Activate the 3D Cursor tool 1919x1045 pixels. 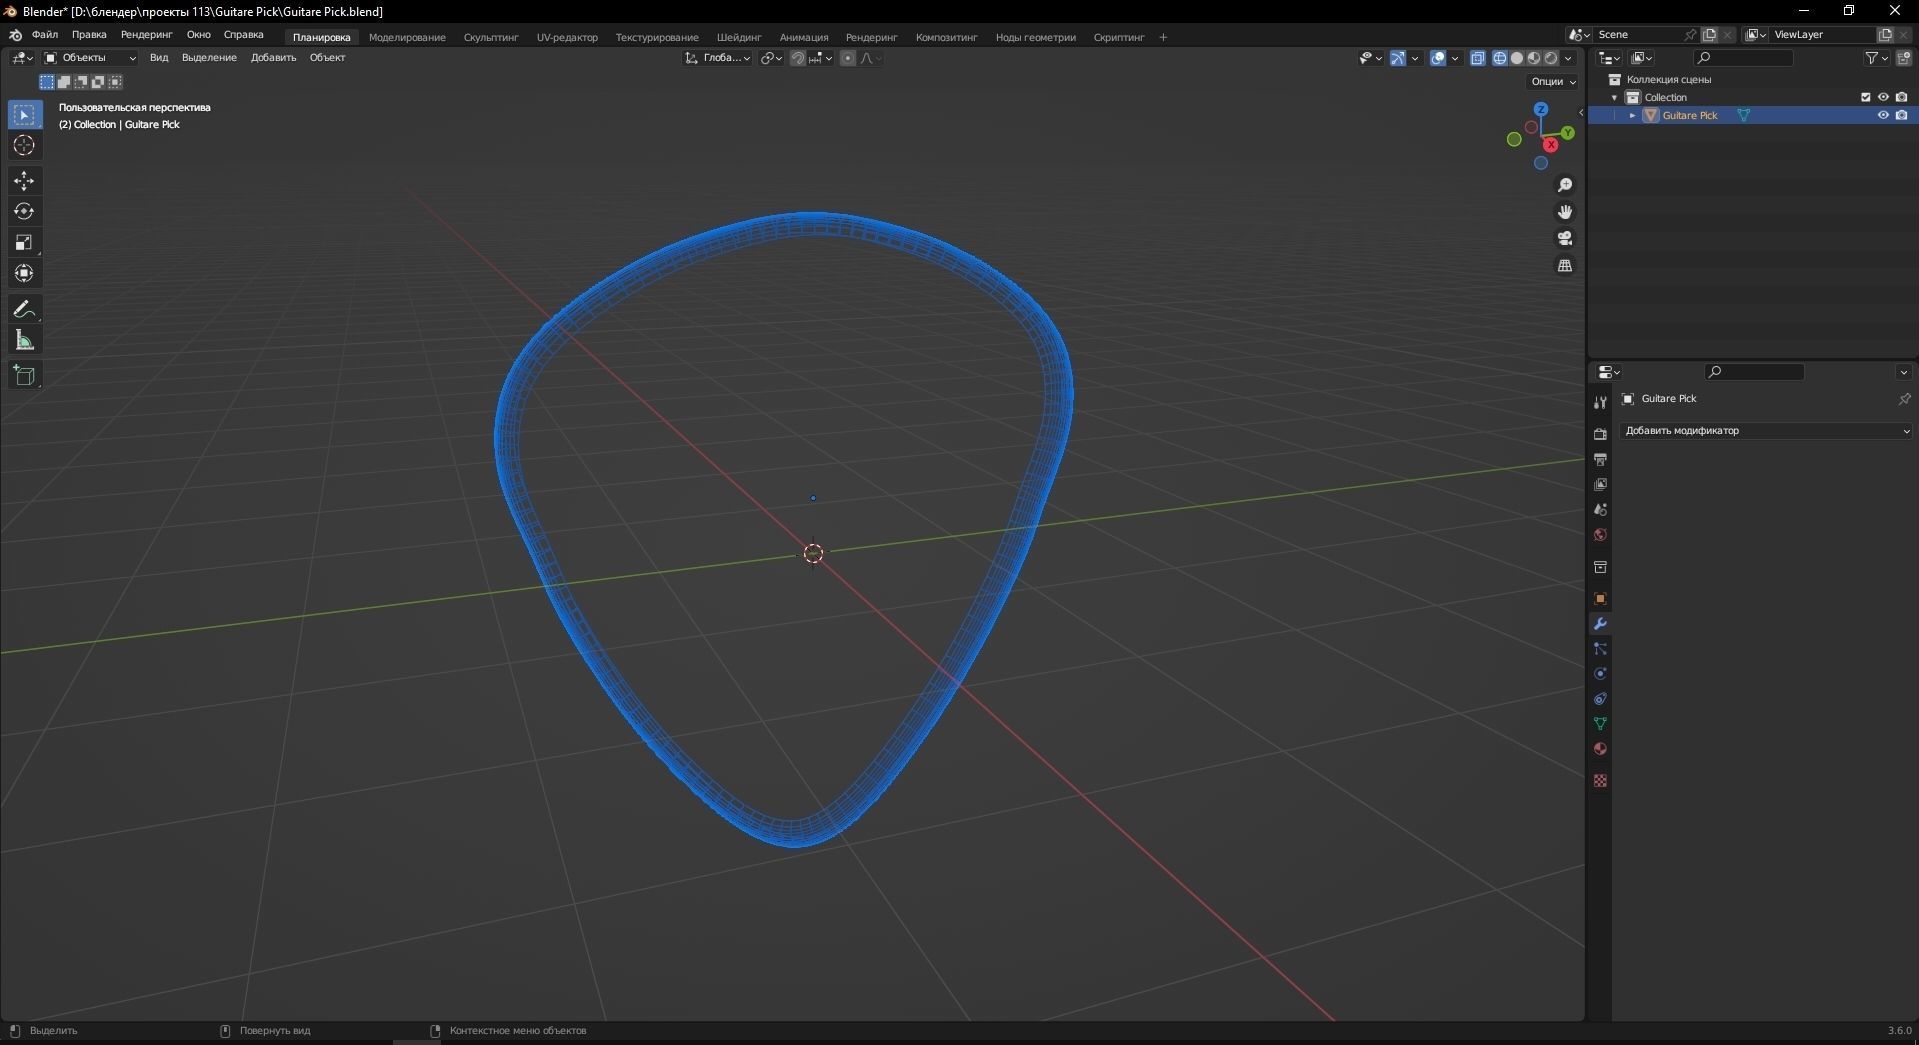[24, 146]
